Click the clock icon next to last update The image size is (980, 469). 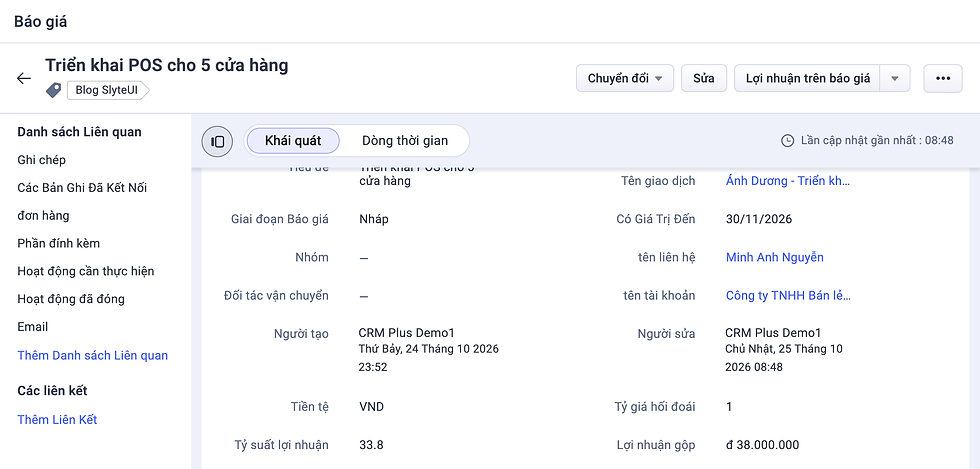(788, 141)
